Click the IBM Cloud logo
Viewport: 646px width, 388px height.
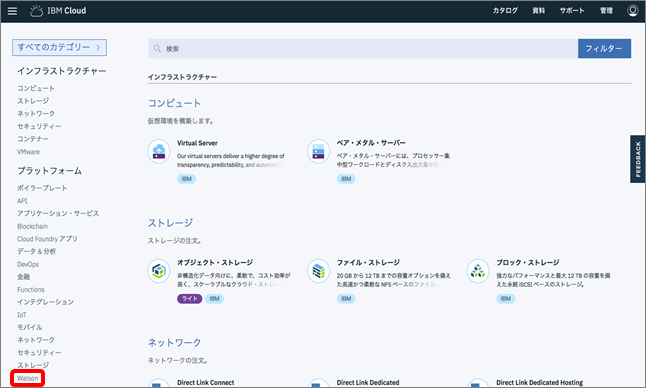[58, 11]
